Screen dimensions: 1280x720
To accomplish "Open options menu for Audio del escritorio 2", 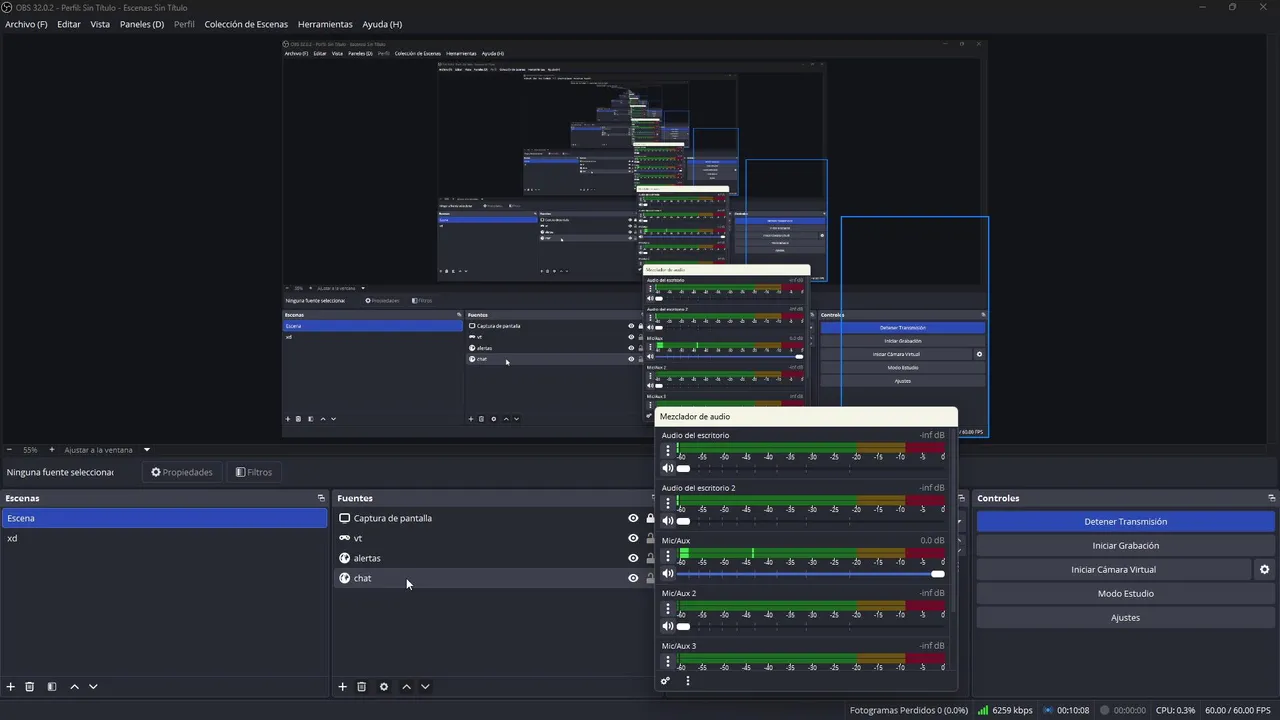I will coord(668,503).
